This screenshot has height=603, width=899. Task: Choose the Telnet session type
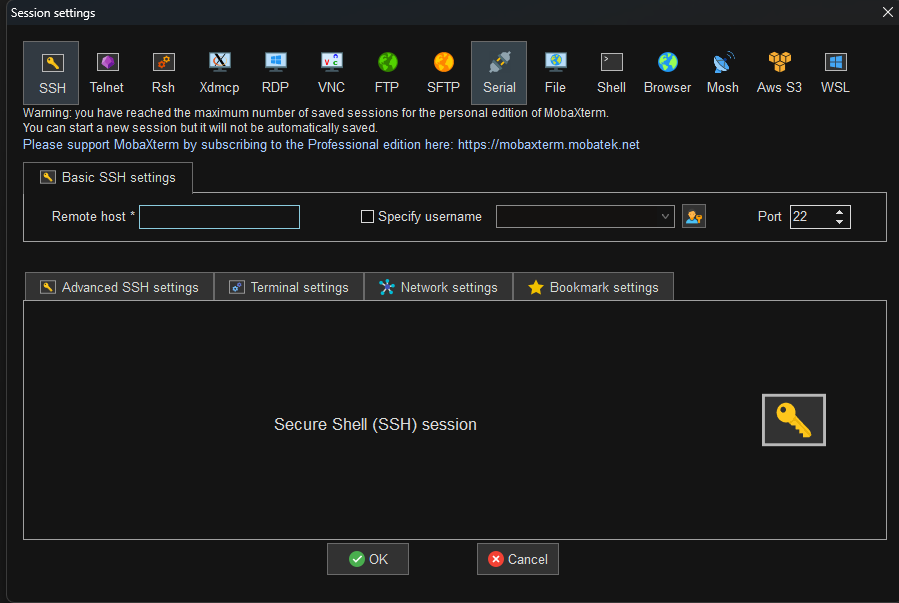click(107, 73)
